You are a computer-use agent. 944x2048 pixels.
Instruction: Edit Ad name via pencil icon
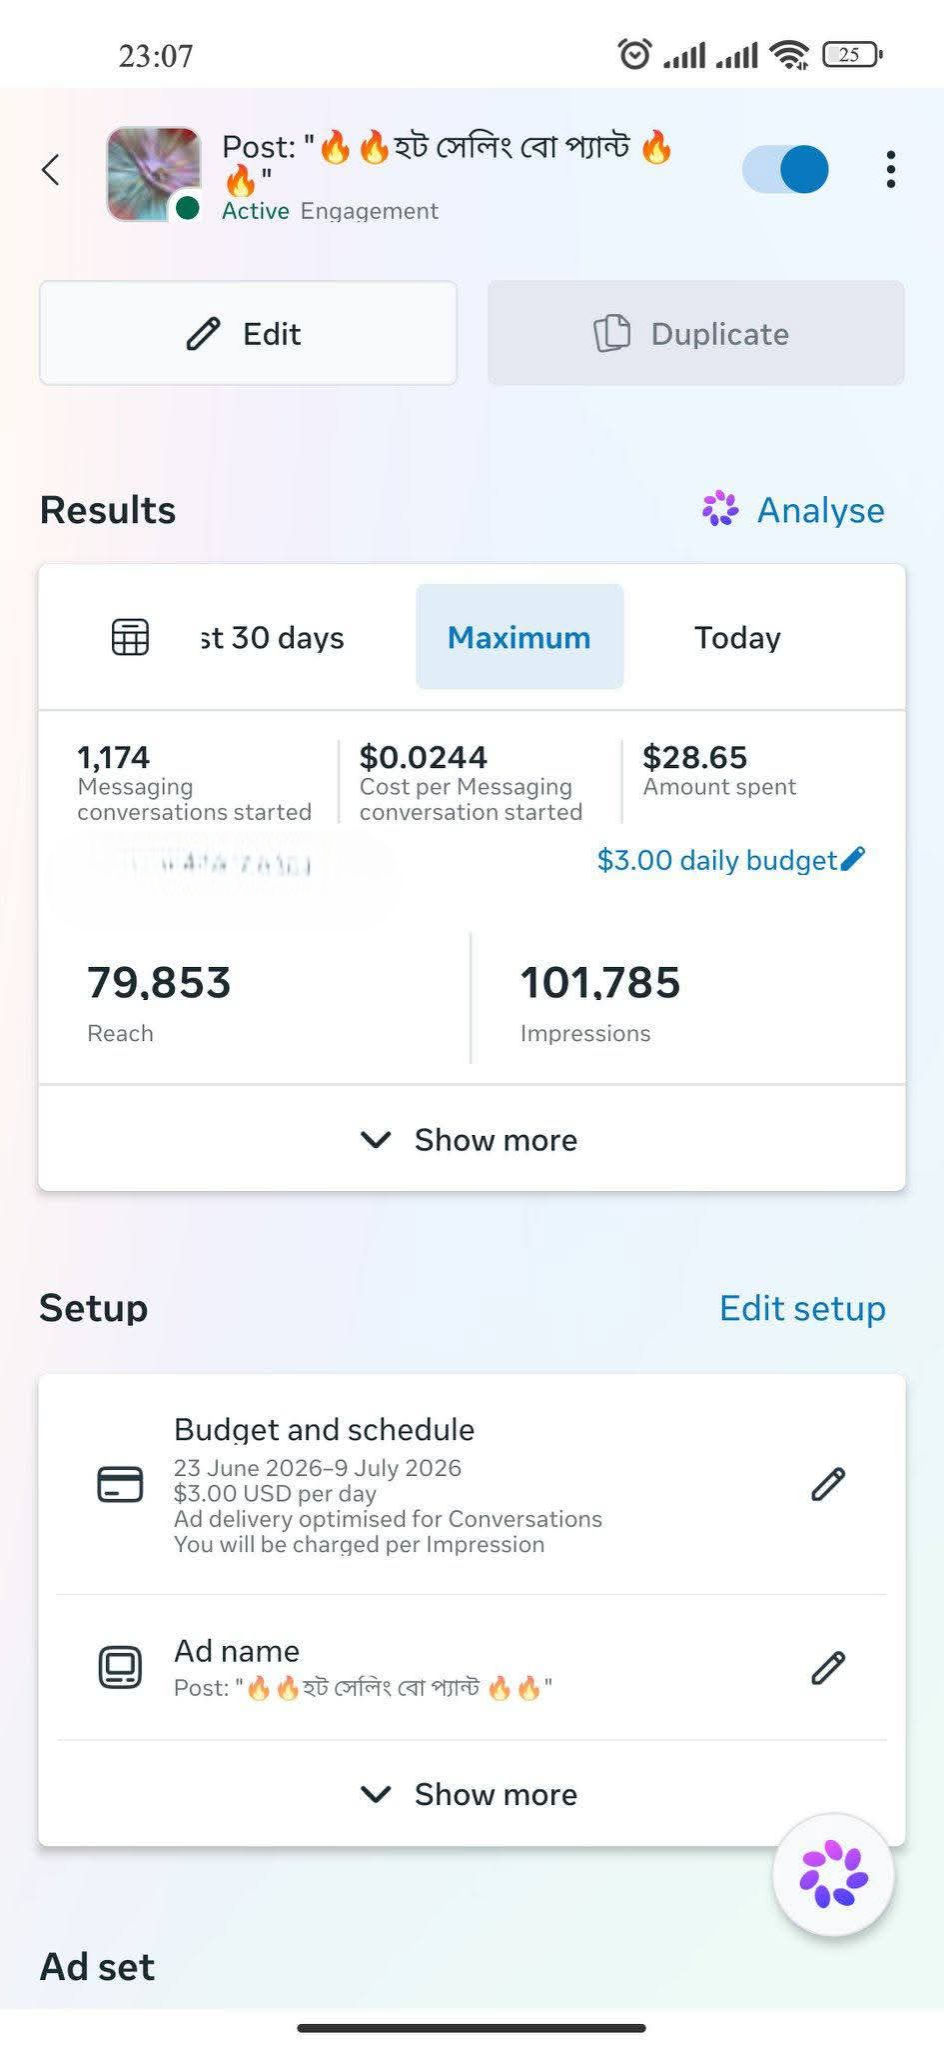[828, 1667]
